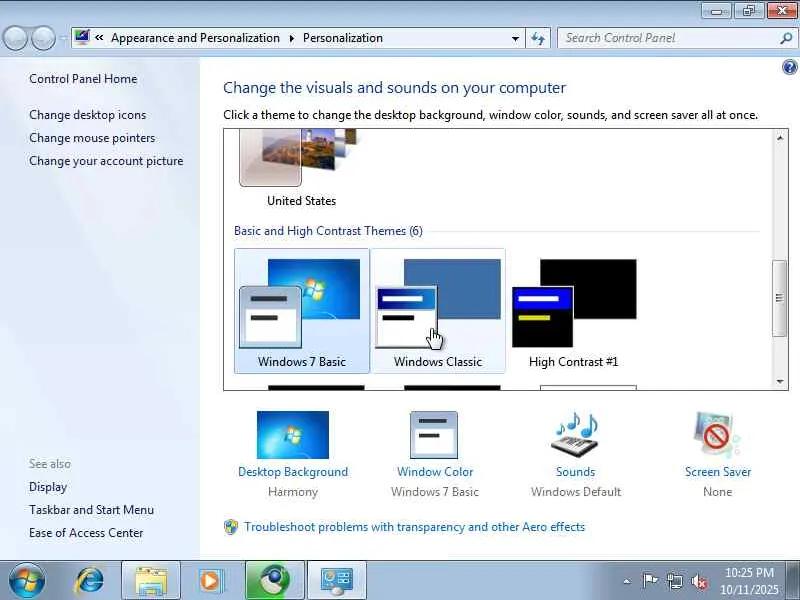Viewport: 800px width, 600px height.
Task: Select the Windows 7 Basic theme
Action: 302,311
